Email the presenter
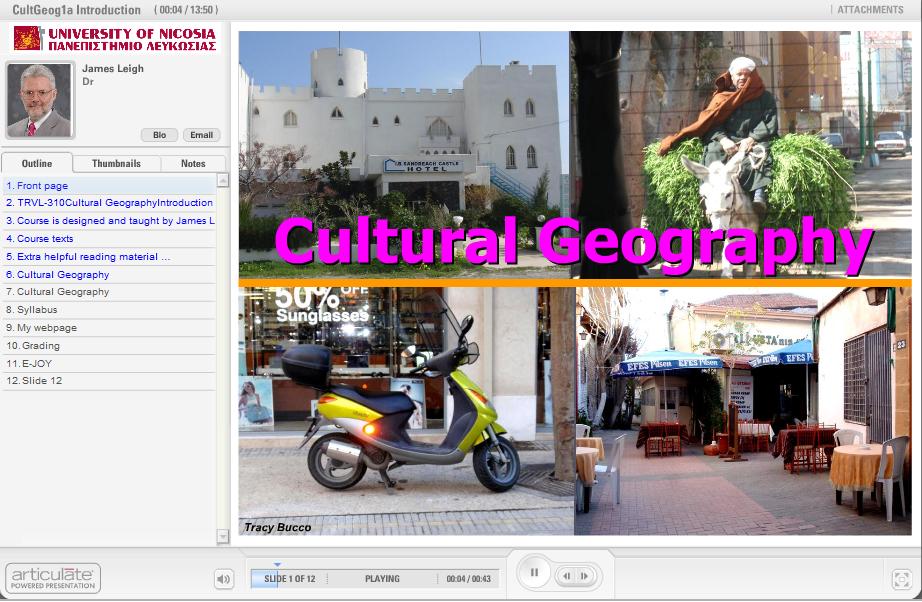 pyautogui.click(x=201, y=135)
